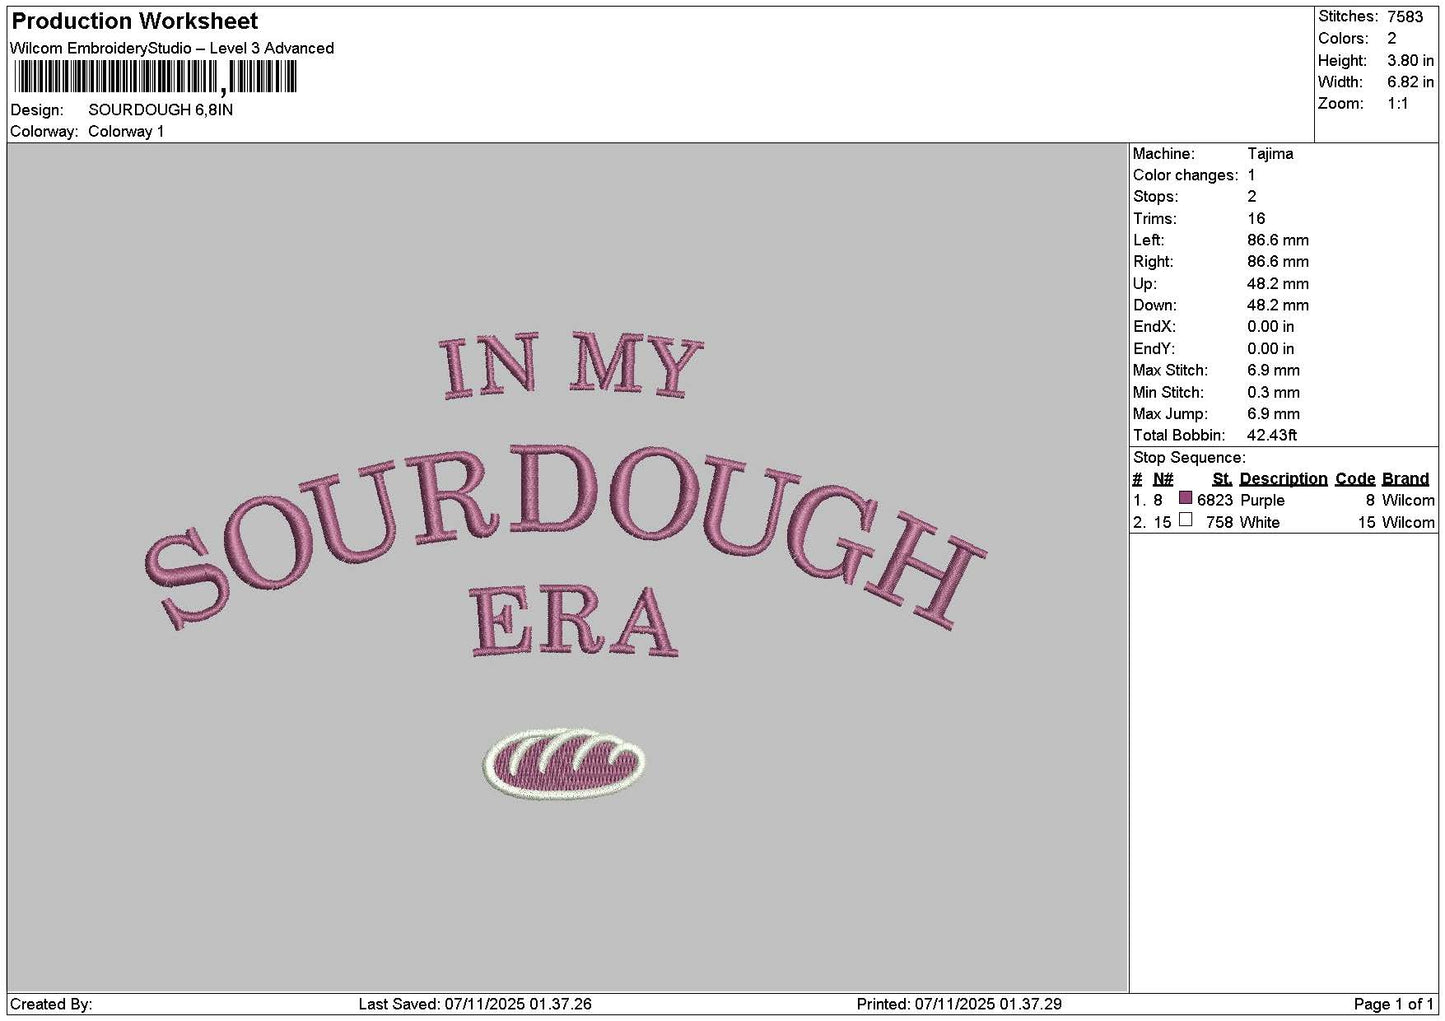Click the Right label
The height and width of the screenshot is (1021, 1445).
tap(1153, 262)
